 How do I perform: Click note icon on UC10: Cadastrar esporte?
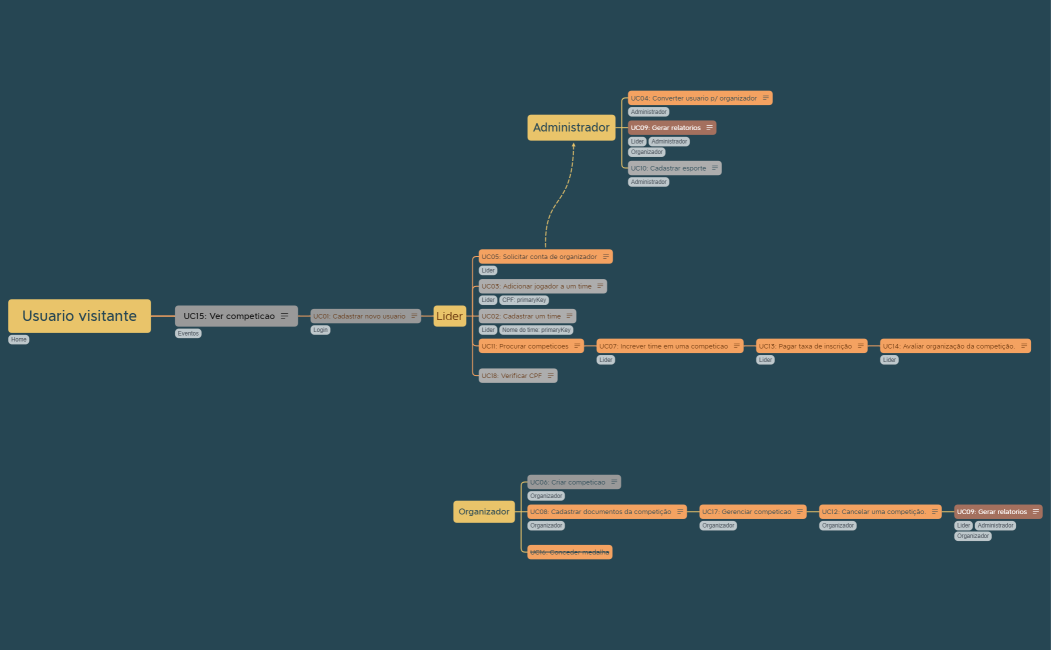pyautogui.click(x=714, y=168)
